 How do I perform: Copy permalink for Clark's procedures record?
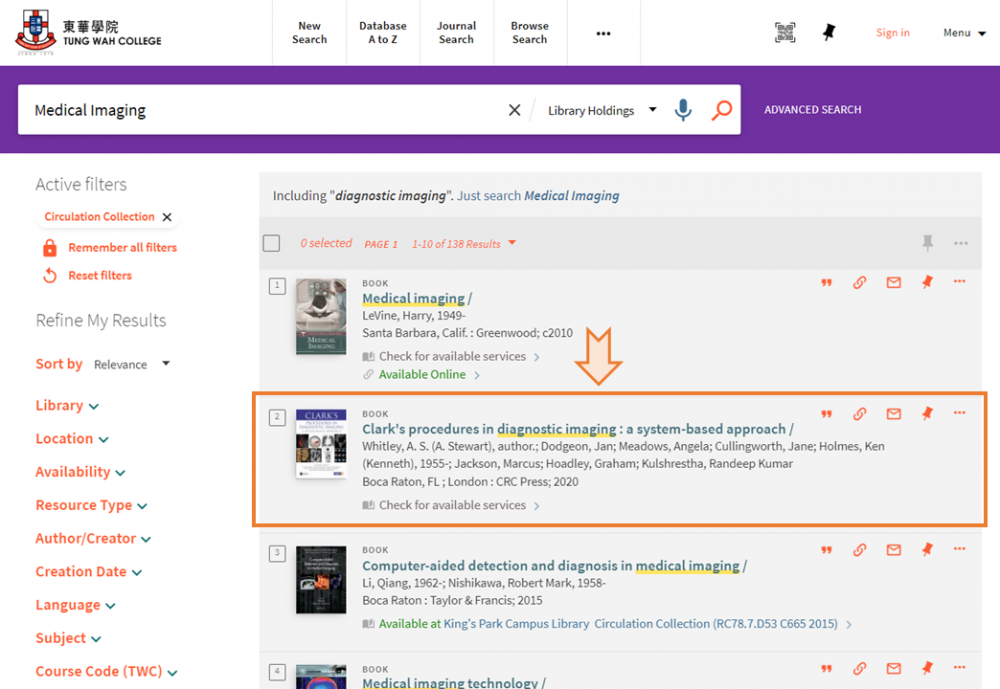point(860,414)
